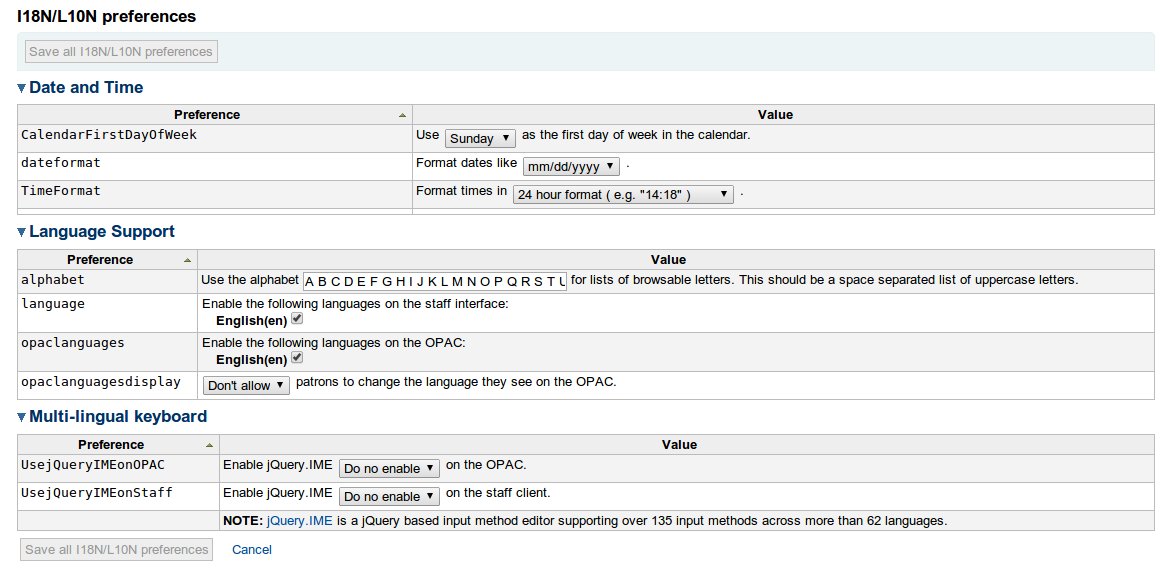Open the opaclanguagesdisplay Don't allow dropdown
1160x569 pixels.
pyautogui.click(x=246, y=385)
